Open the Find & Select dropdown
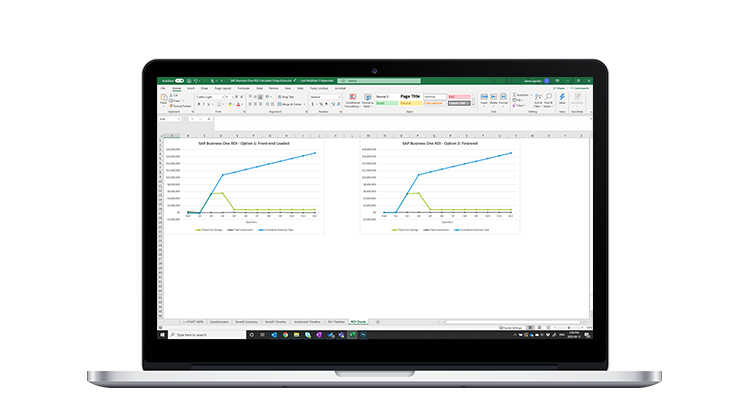The width and height of the screenshot is (750, 405). pyautogui.click(x=548, y=100)
